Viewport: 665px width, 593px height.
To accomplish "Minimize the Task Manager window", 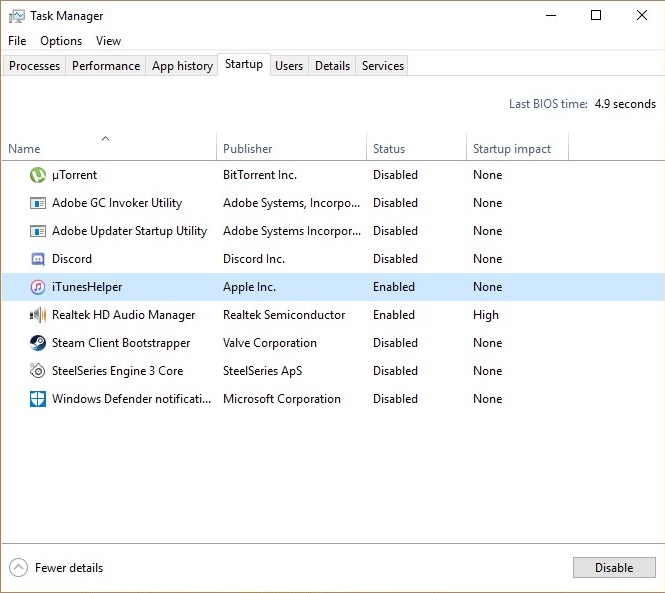I will click(550, 16).
